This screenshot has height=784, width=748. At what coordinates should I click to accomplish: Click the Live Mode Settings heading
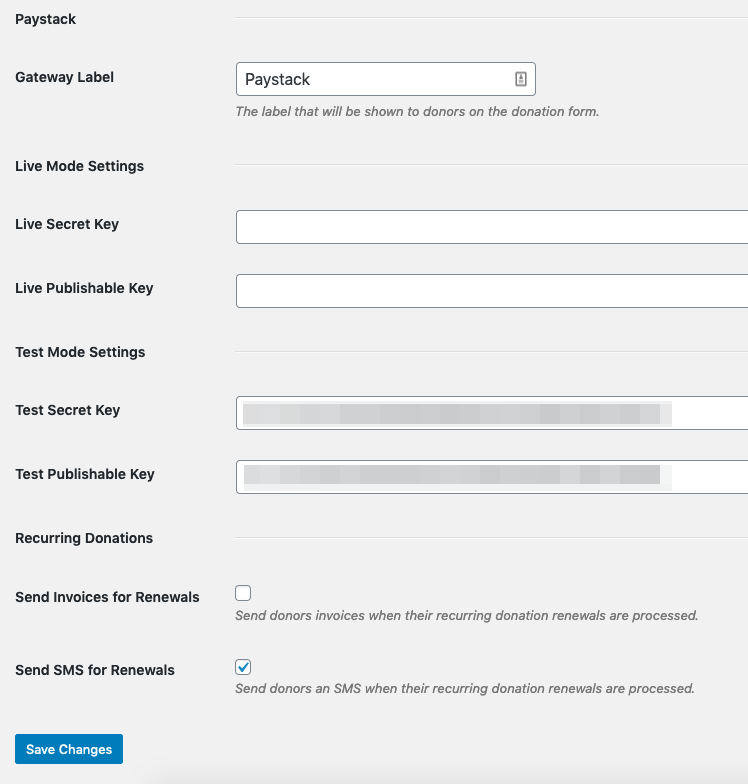pyautogui.click(x=80, y=166)
